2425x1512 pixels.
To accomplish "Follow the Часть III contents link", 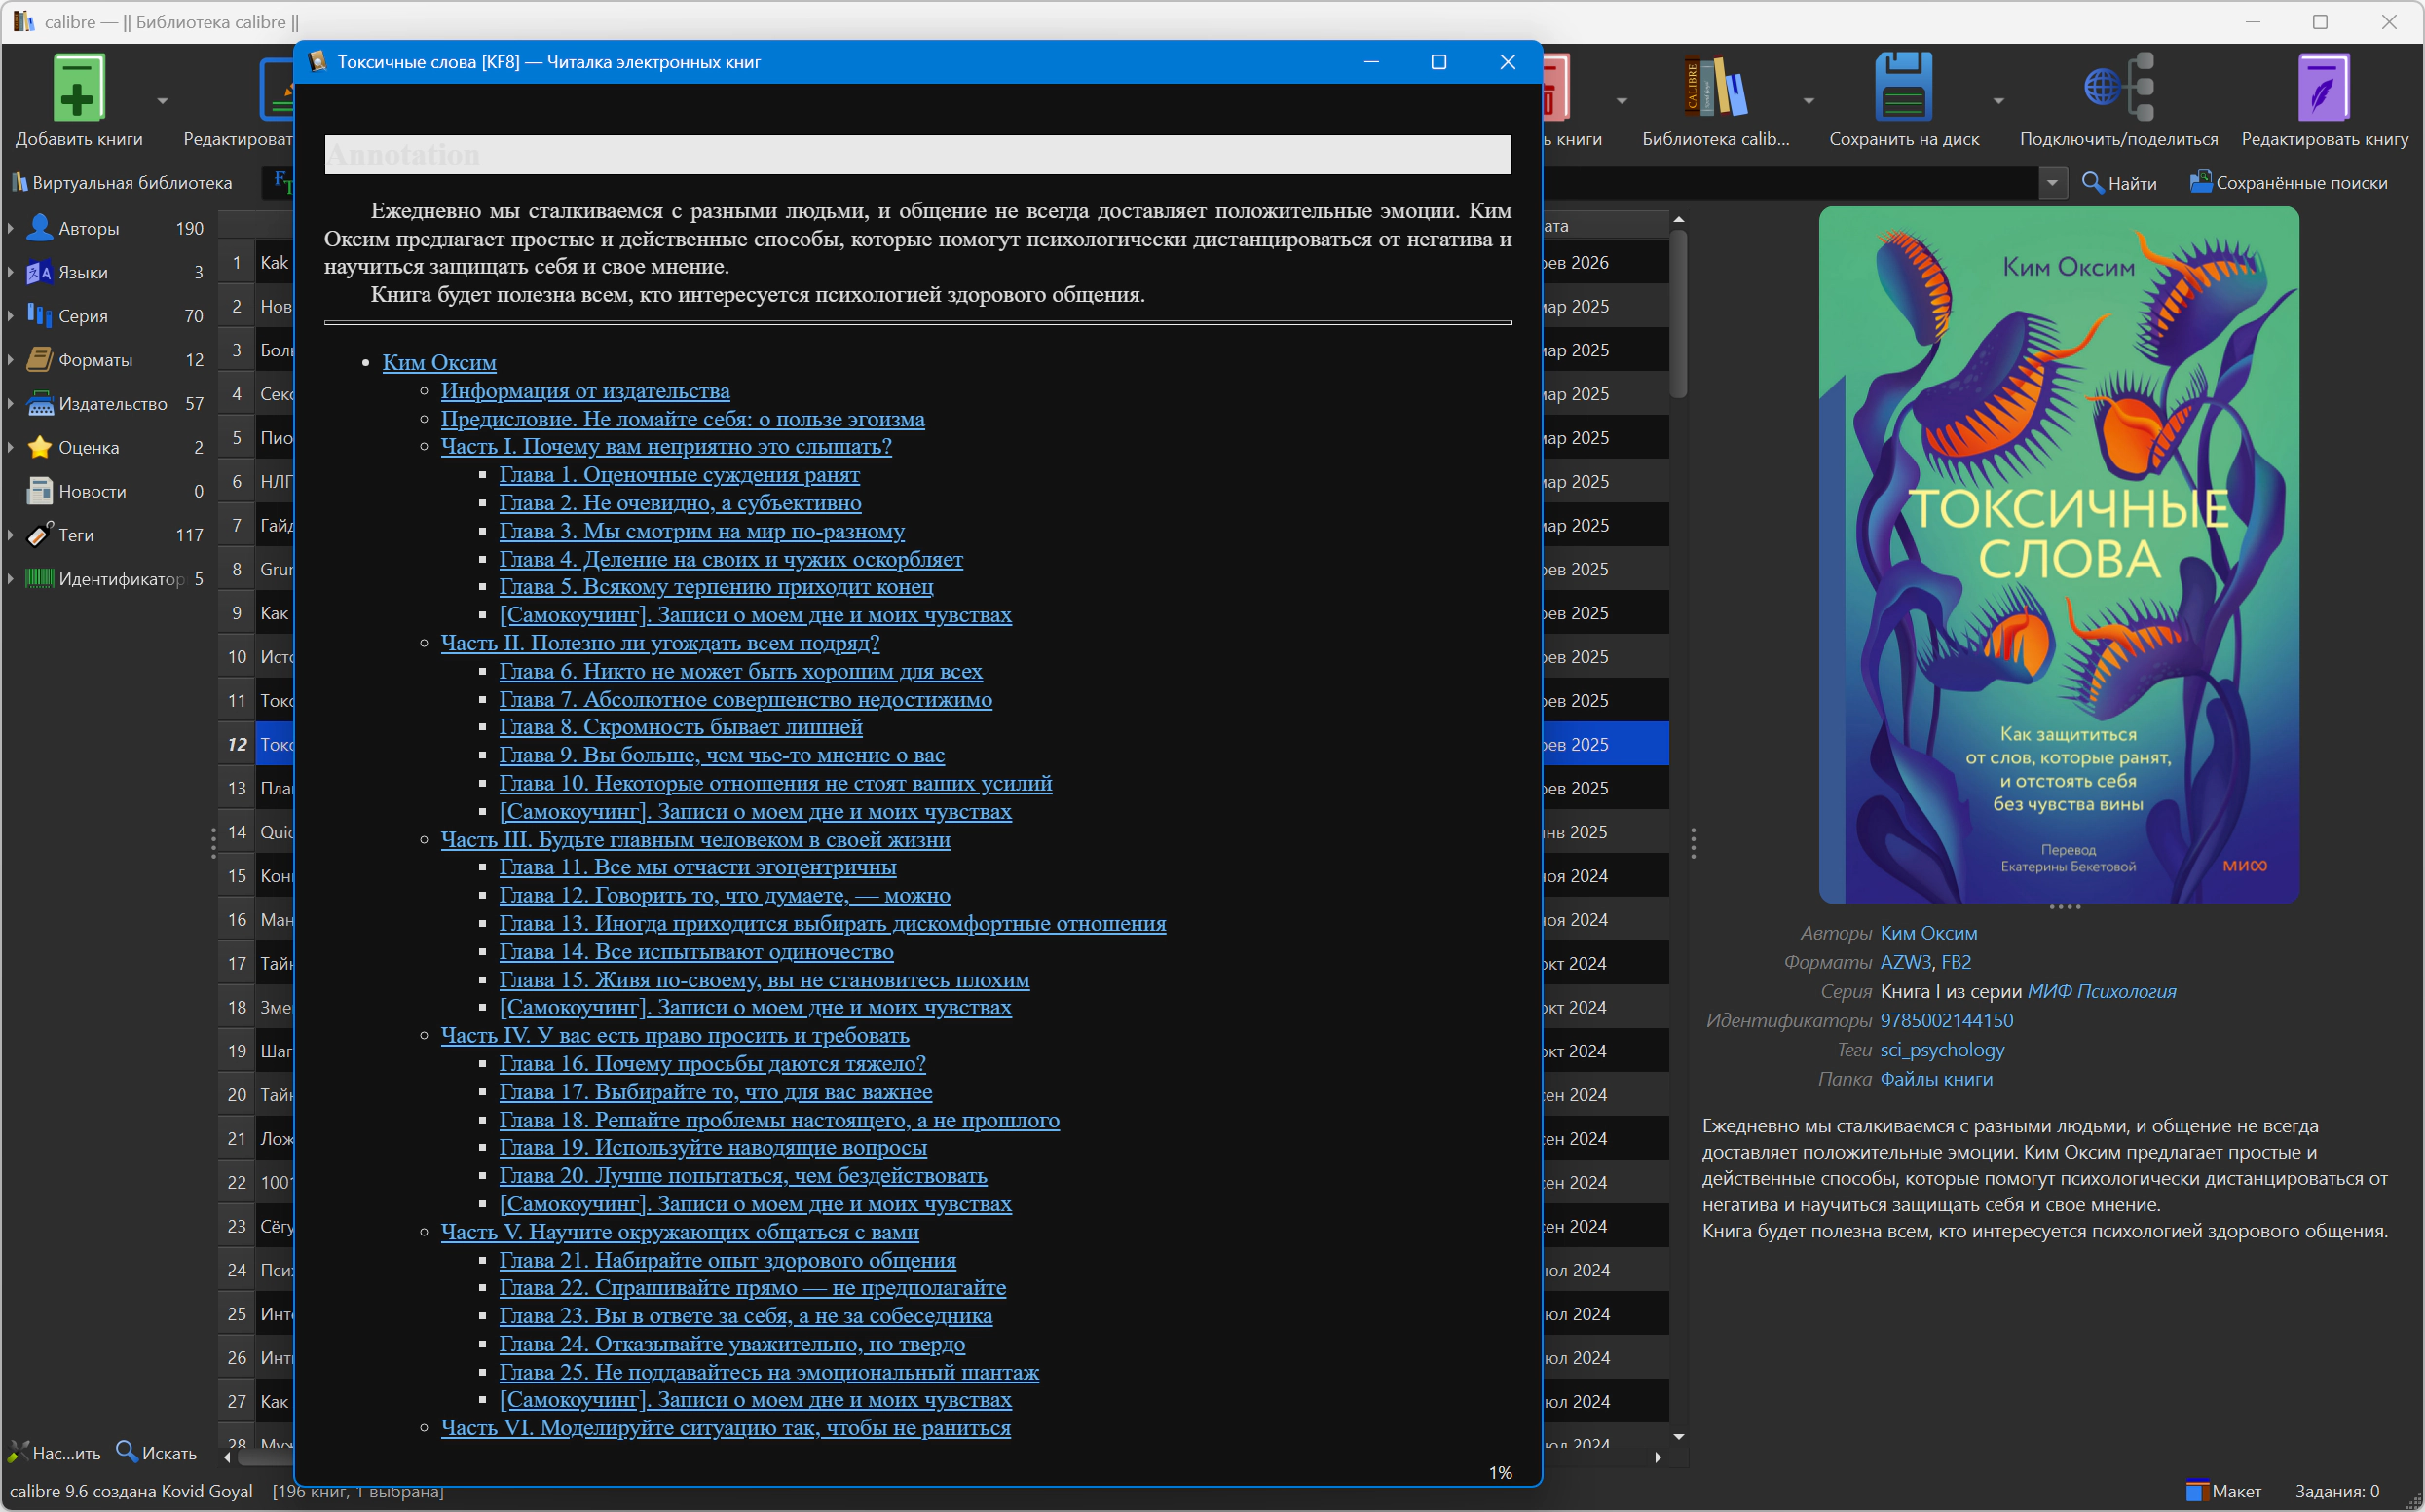I will pos(695,839).
